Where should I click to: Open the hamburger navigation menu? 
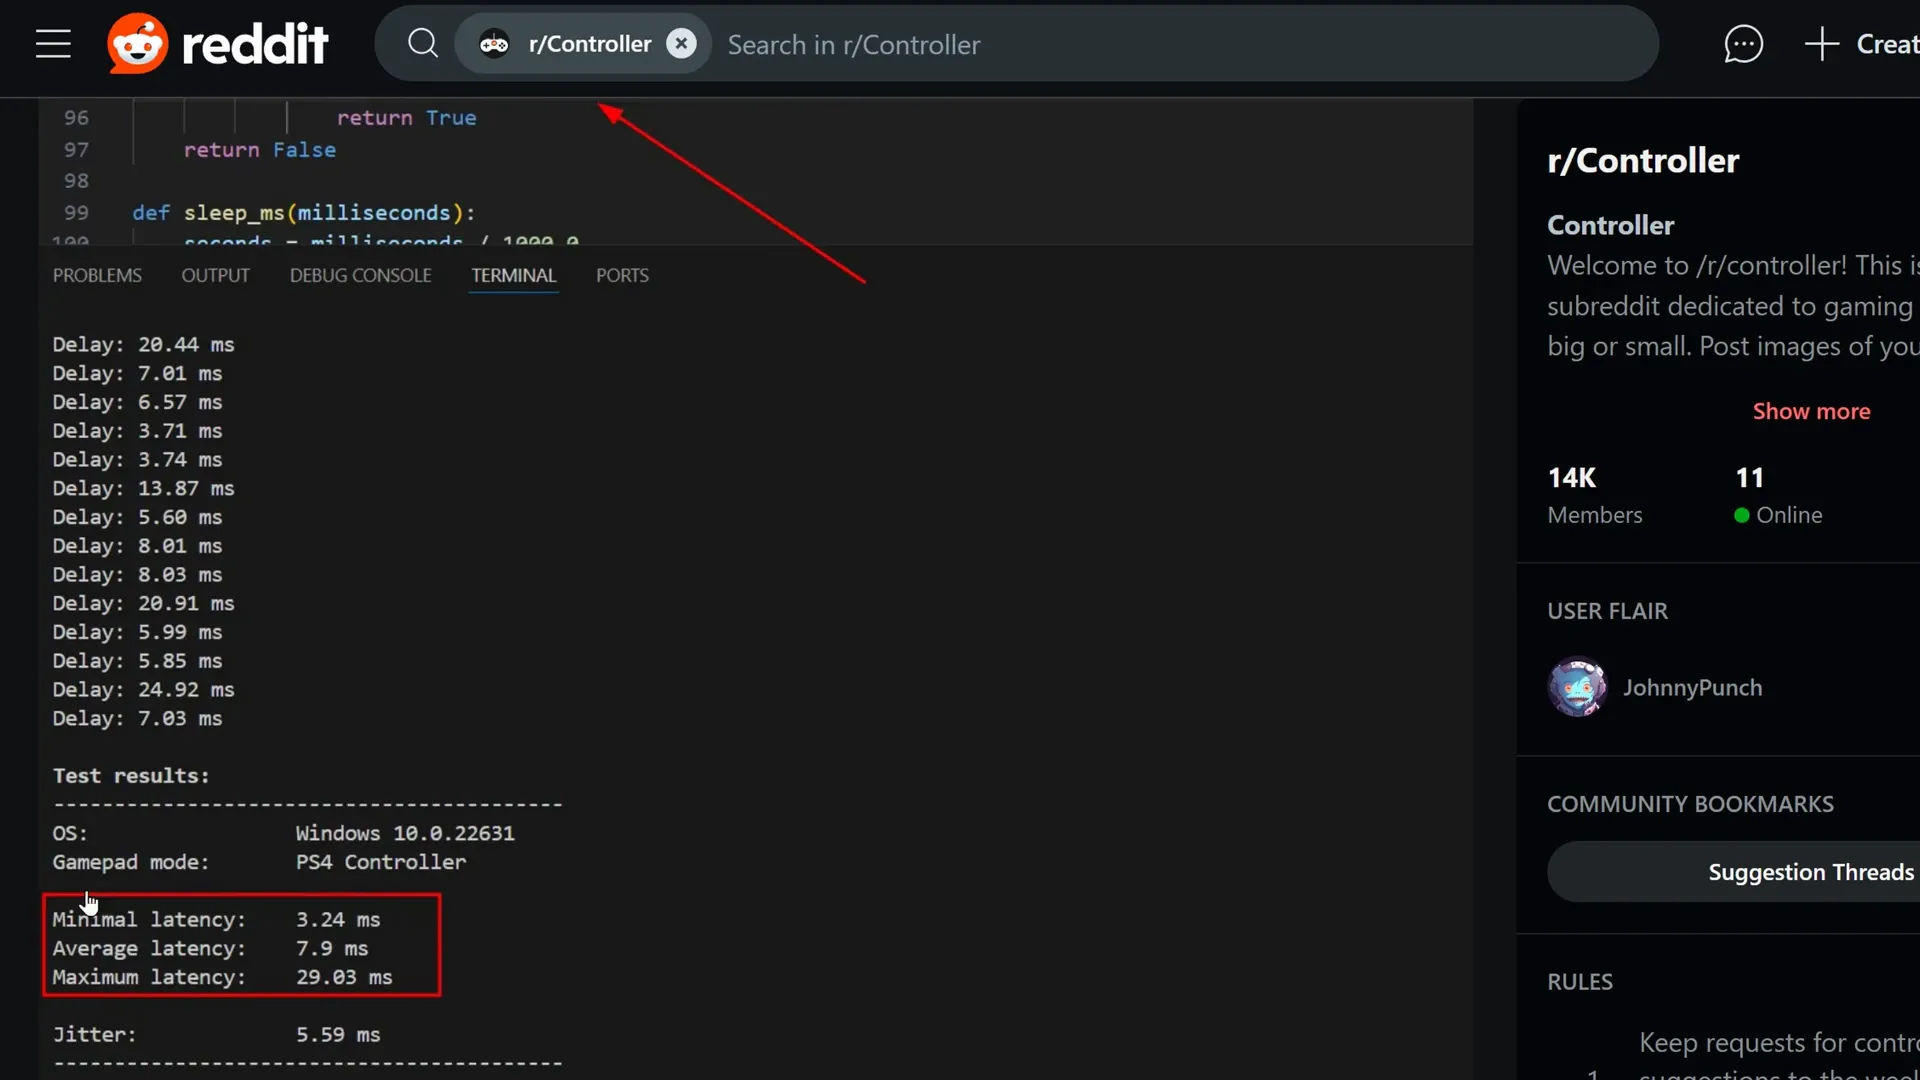point(53,44)
